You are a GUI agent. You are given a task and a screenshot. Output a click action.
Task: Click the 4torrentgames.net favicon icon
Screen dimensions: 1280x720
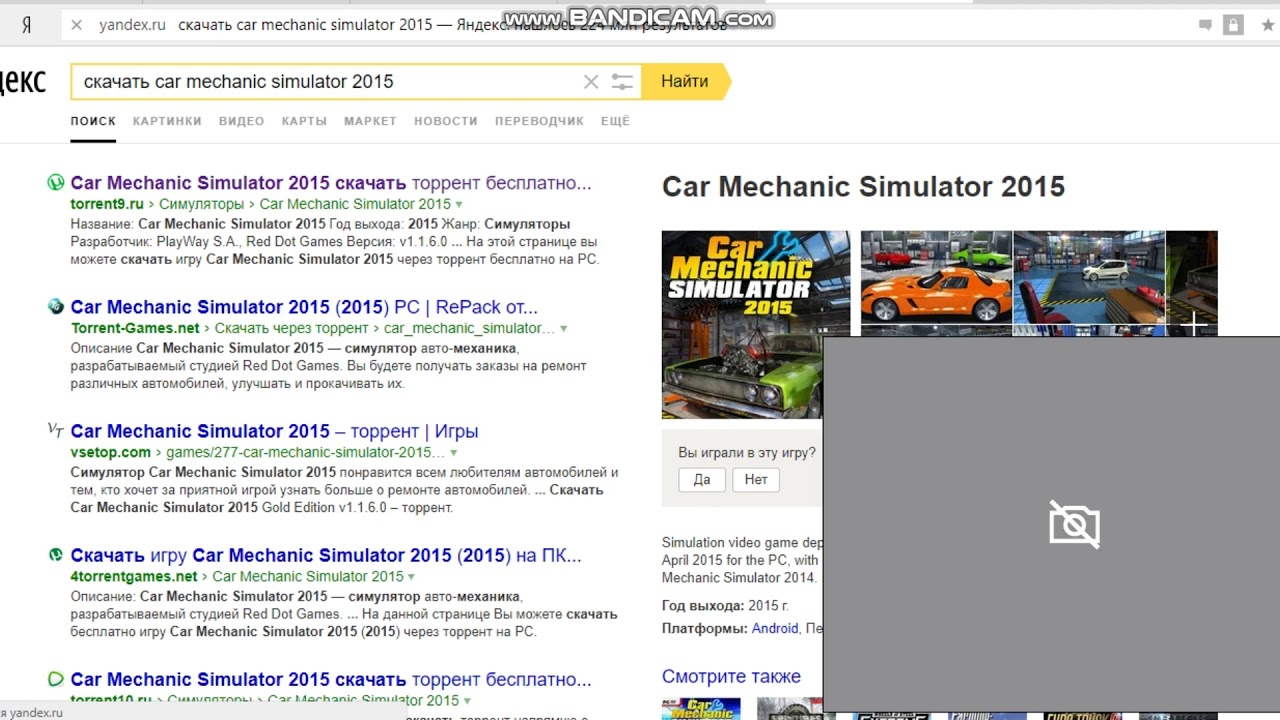coord(56,554)
